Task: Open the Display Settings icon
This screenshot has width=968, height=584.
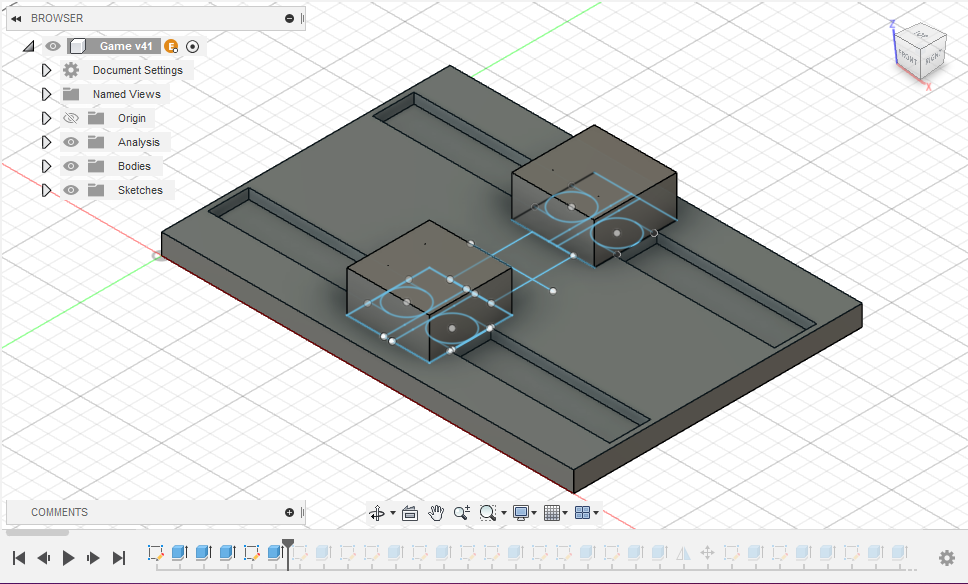Action: [x=521, y=512]
